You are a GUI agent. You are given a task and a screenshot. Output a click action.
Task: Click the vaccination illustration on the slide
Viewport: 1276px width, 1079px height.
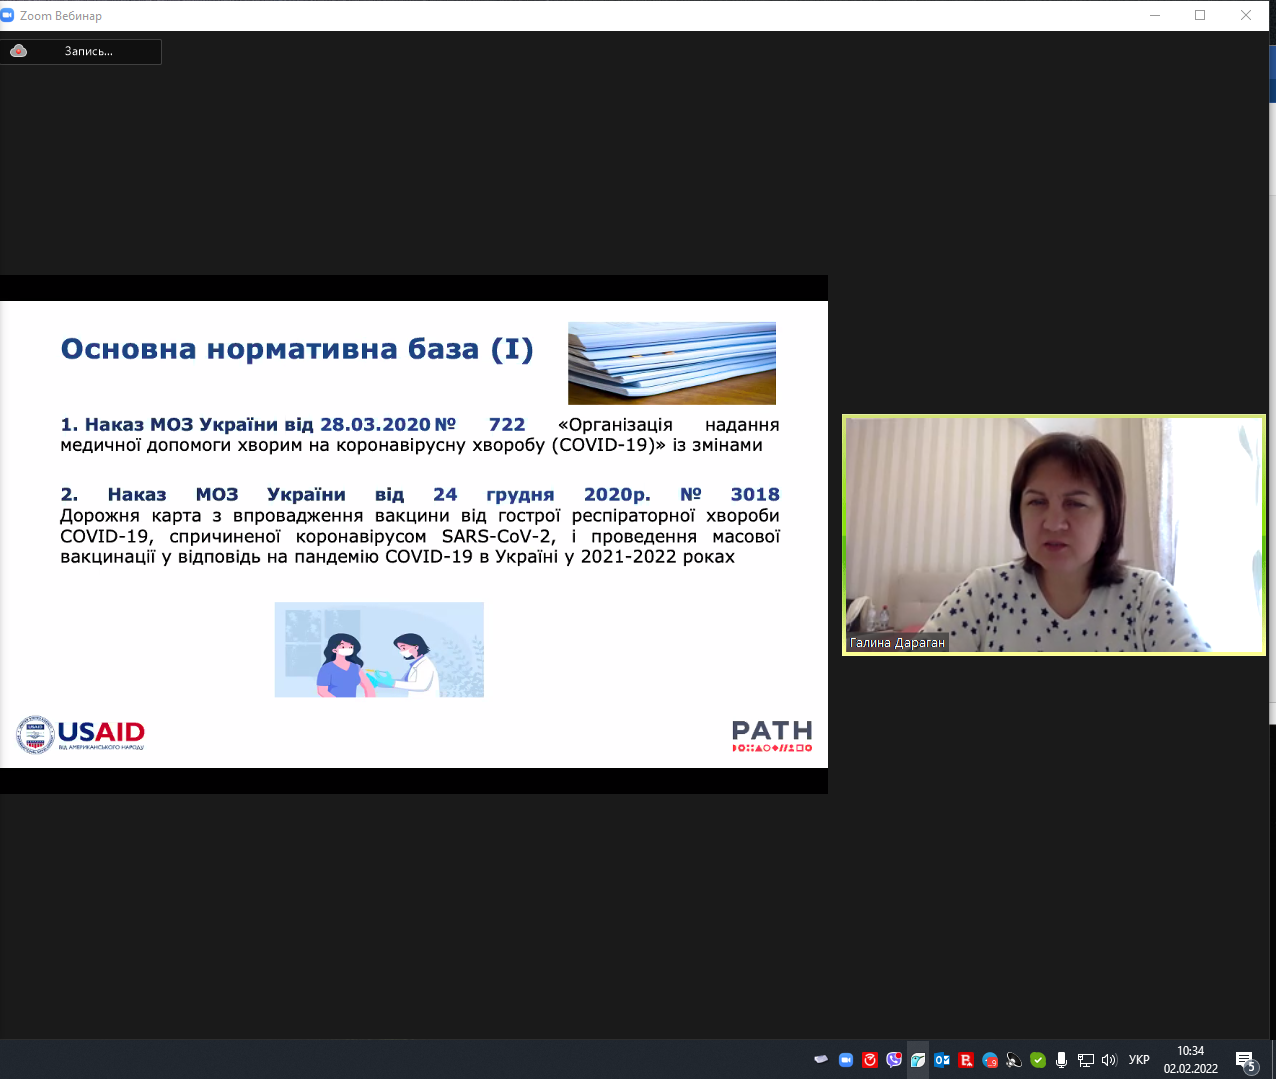379,650
